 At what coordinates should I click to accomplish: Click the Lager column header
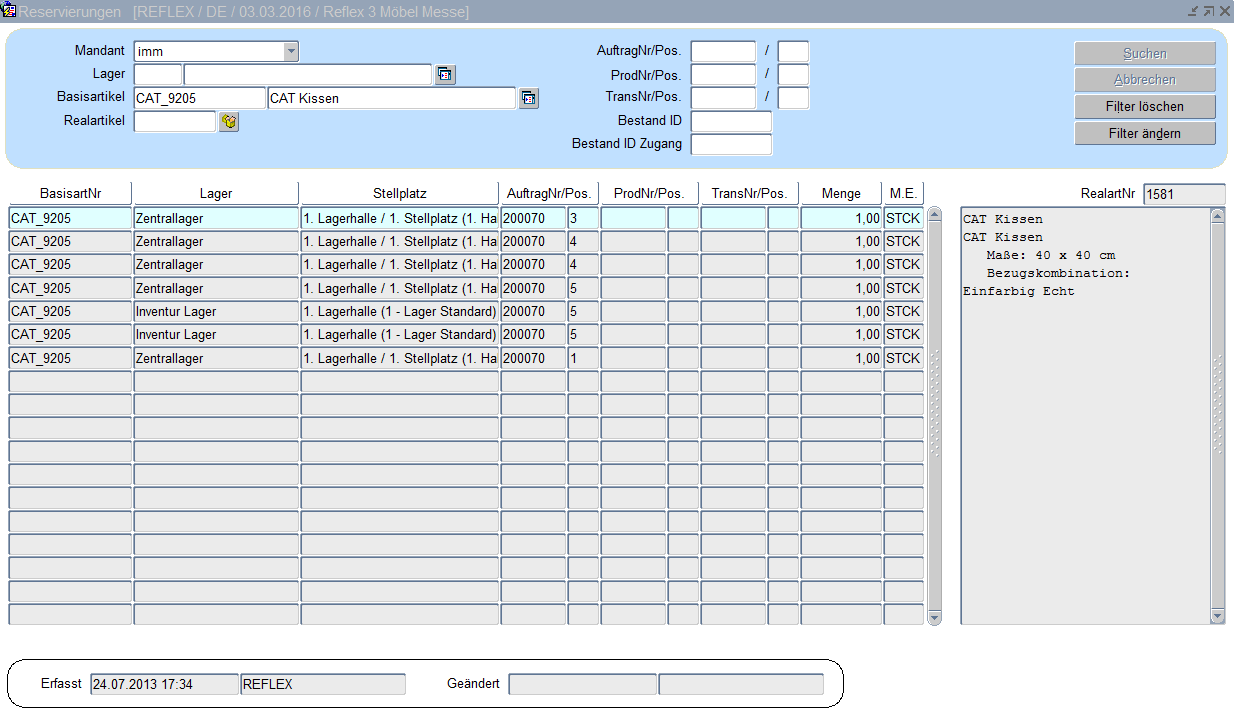(216, 193)
